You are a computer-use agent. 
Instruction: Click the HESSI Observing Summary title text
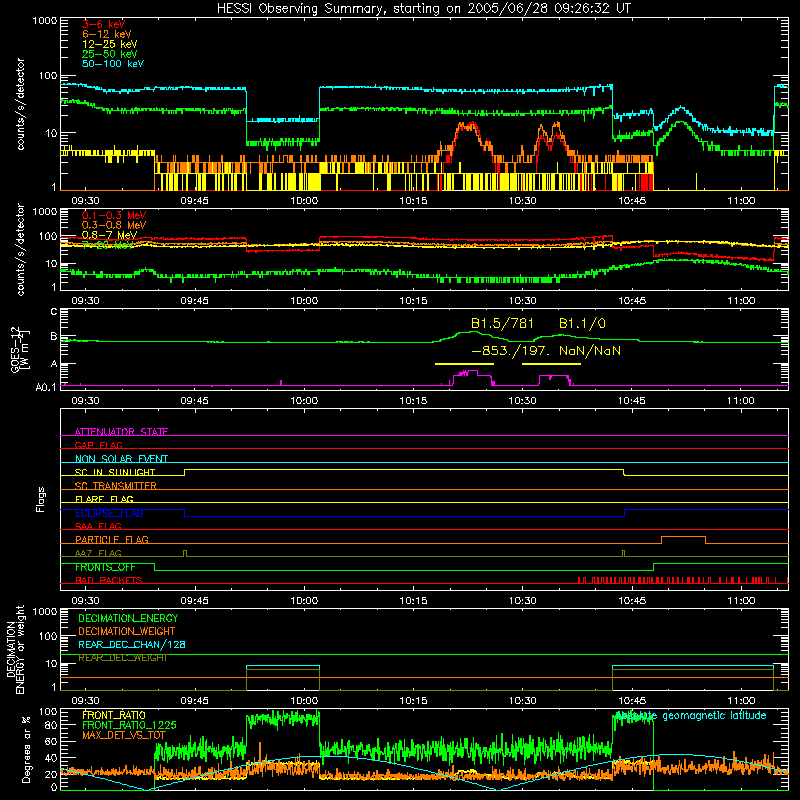(424, 9)
